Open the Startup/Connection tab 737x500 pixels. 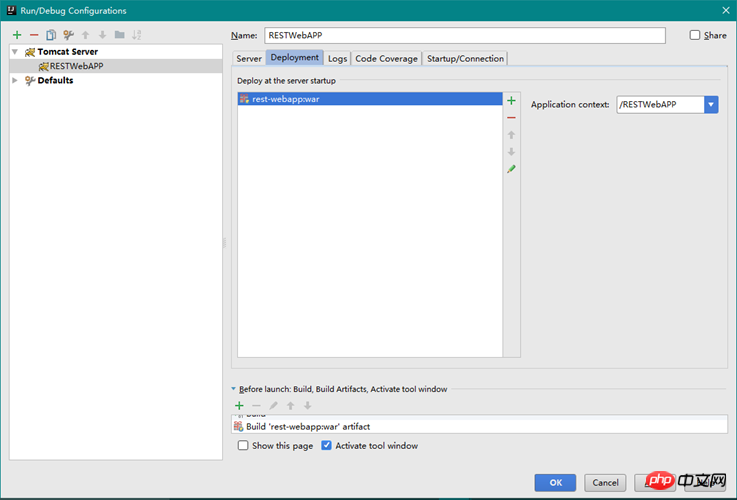point(465,58)
